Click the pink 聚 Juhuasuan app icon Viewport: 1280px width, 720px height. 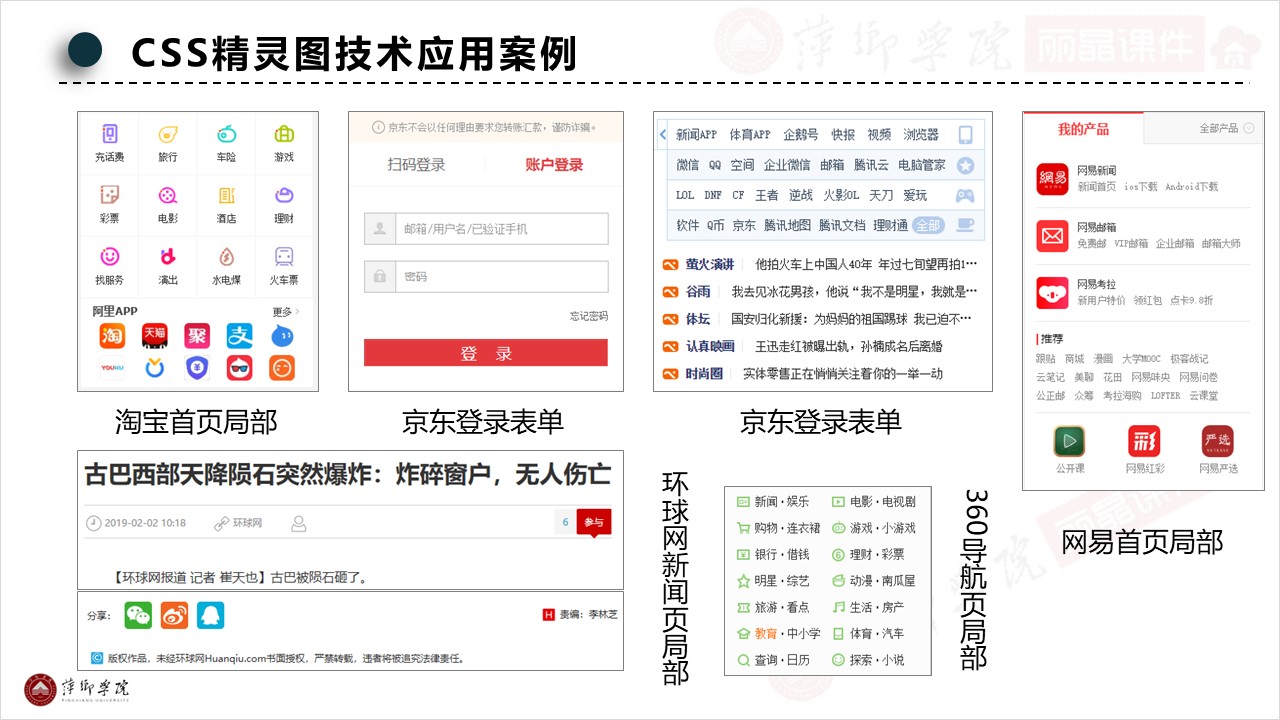[197, 336]
